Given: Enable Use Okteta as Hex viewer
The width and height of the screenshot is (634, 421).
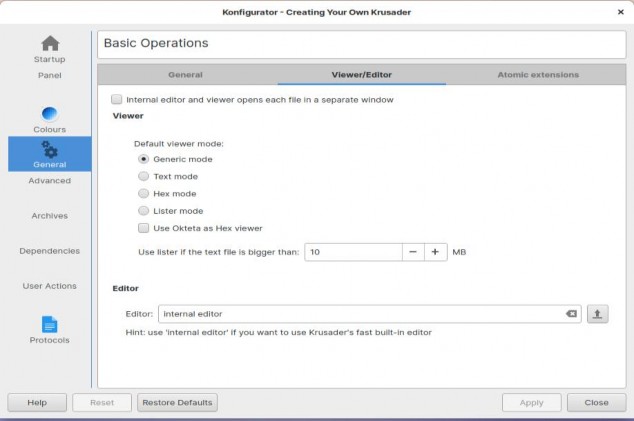Looking at the screenshot, I should pos(144,228).
